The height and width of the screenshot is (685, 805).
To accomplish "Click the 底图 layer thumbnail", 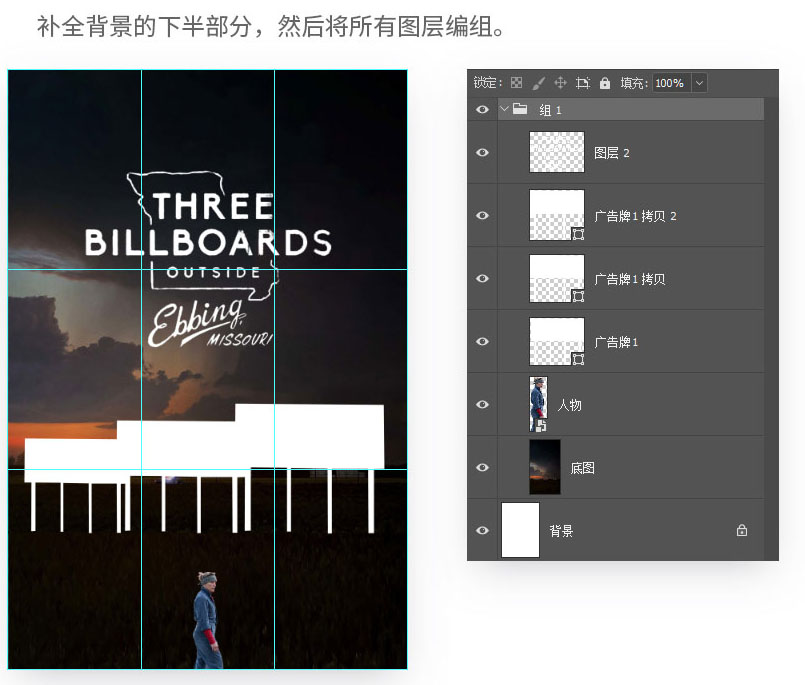I will pos(545,467).
